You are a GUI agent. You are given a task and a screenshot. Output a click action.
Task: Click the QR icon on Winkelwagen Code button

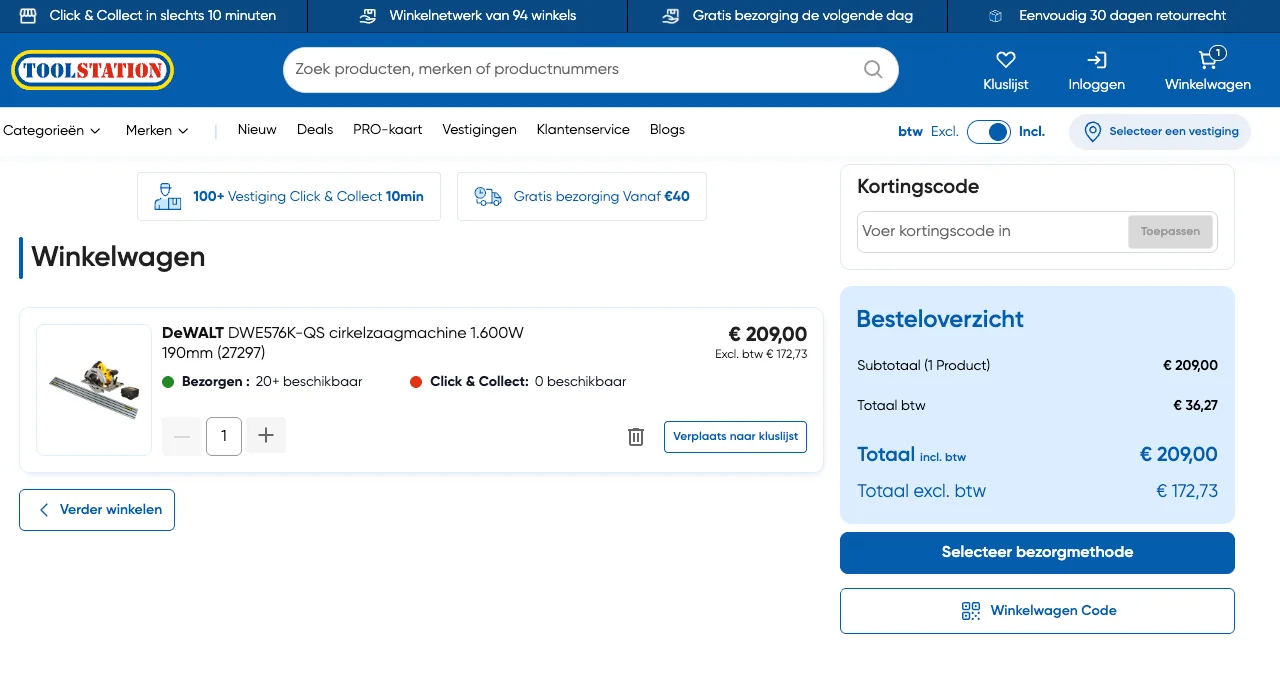pos(970,610)
